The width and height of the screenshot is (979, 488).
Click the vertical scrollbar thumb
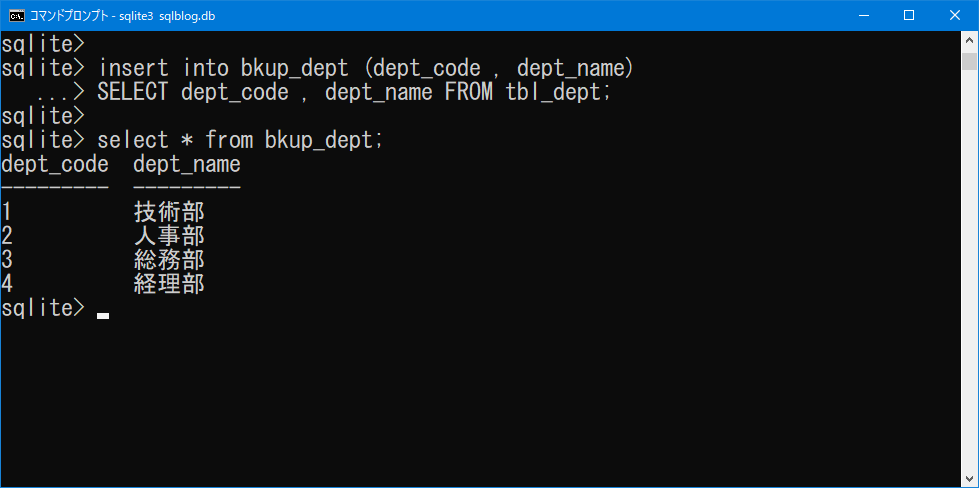[x=969, y=62]
